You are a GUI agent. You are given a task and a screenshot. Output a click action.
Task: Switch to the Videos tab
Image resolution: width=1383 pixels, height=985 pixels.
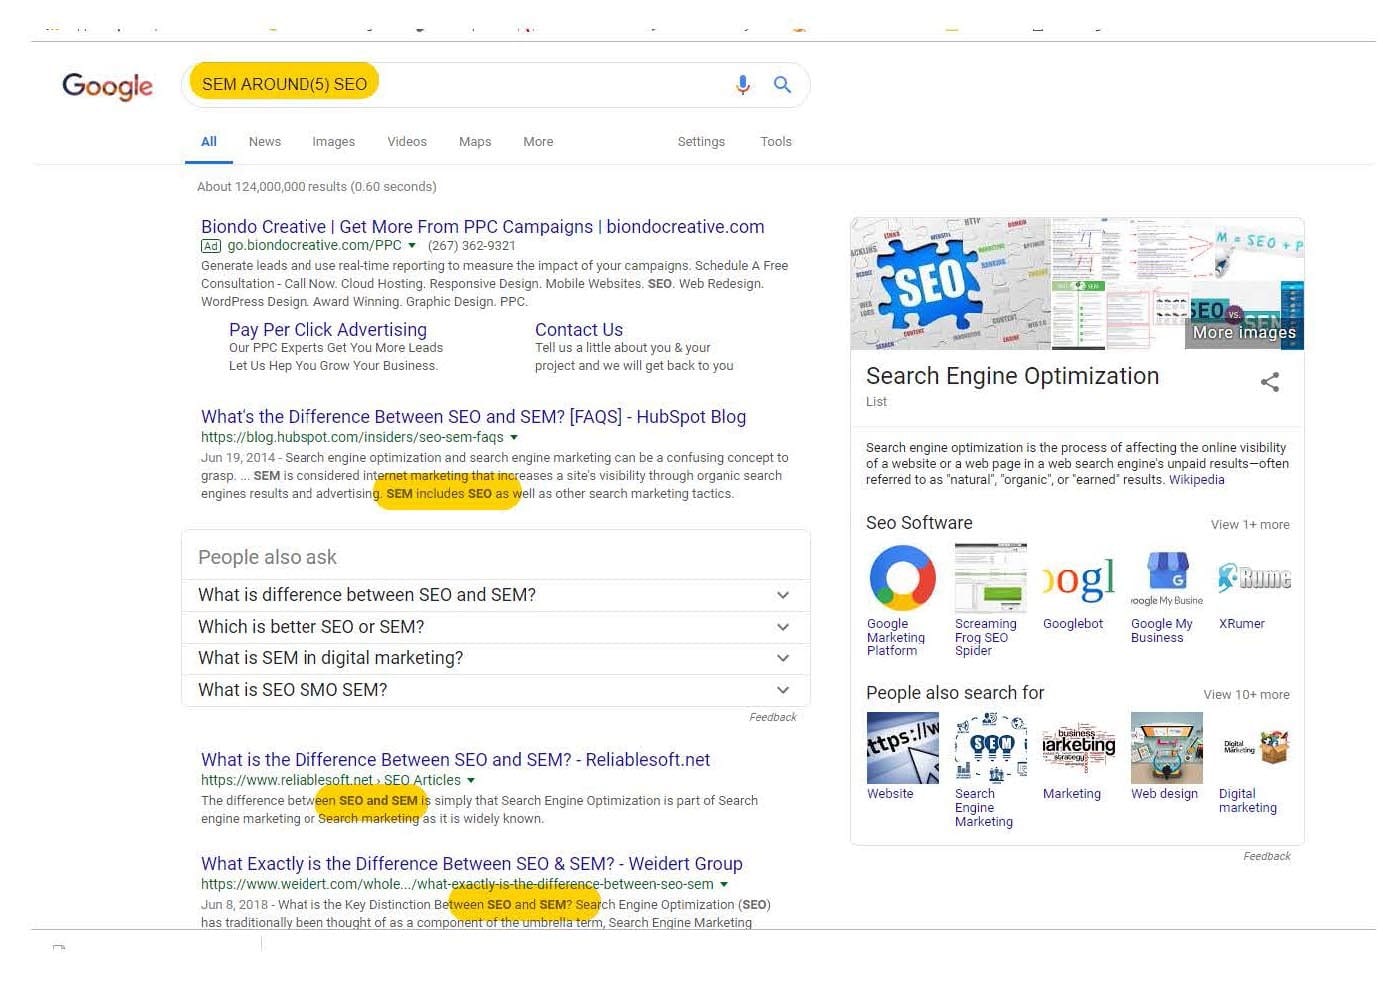(x=407, y=142)
